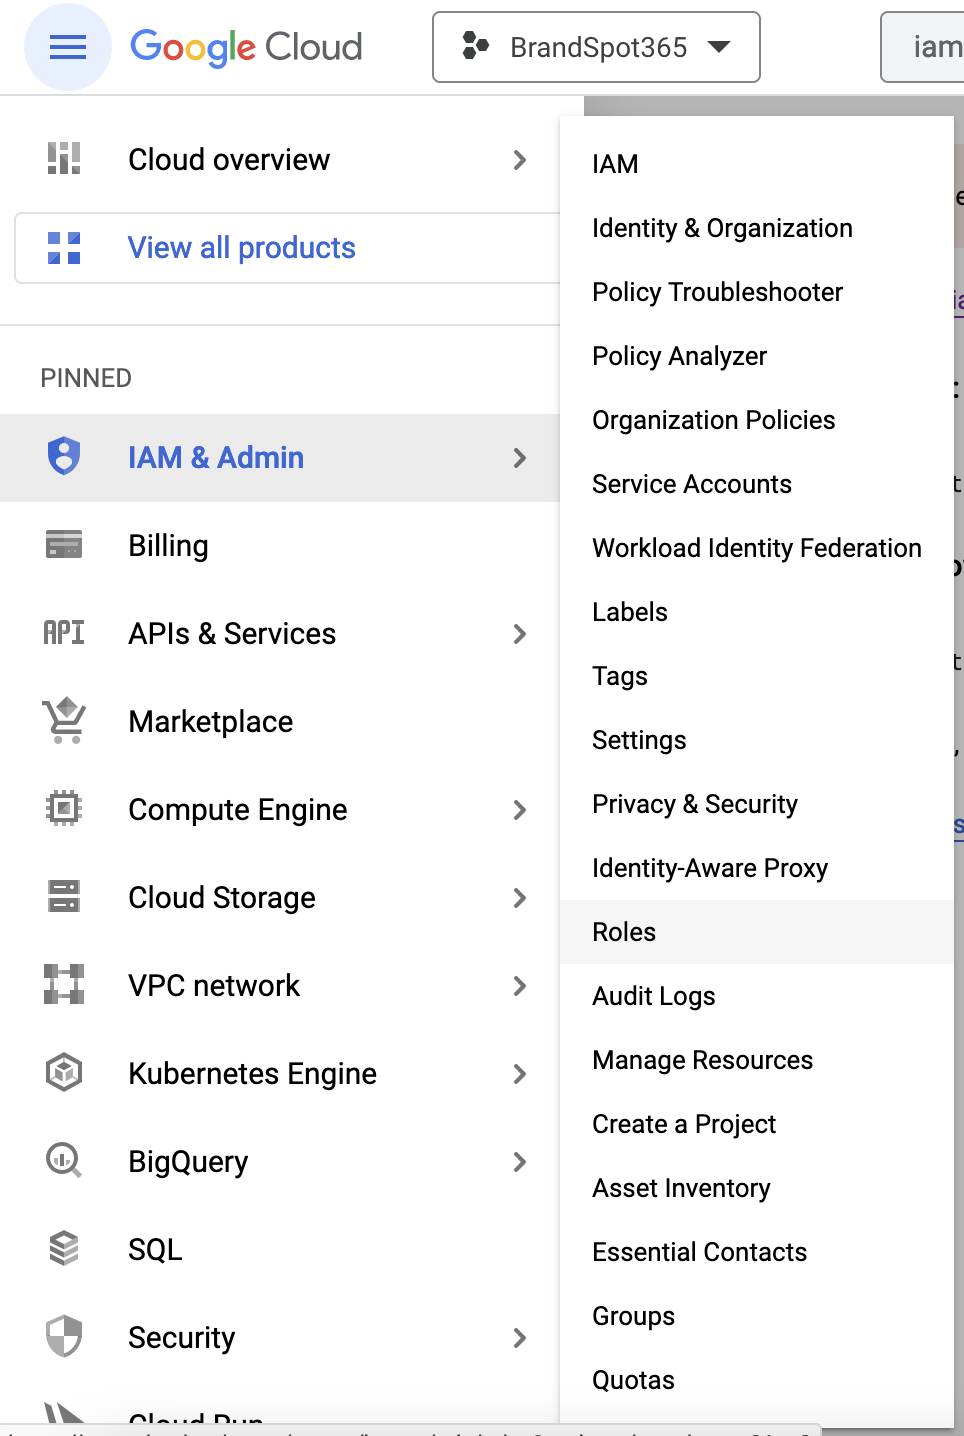964x1436 pixels.
Task: Expand the Cloud Storage submenu chevron
Action: [520, 898]
